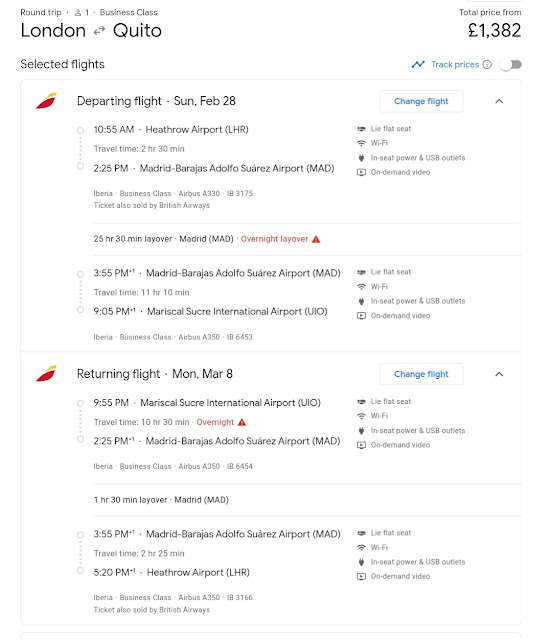The height and width of the screenshot is (640, 552).
Task: Click the Returning flight Mon, Mar 8 heading
Action: [155, 373]
